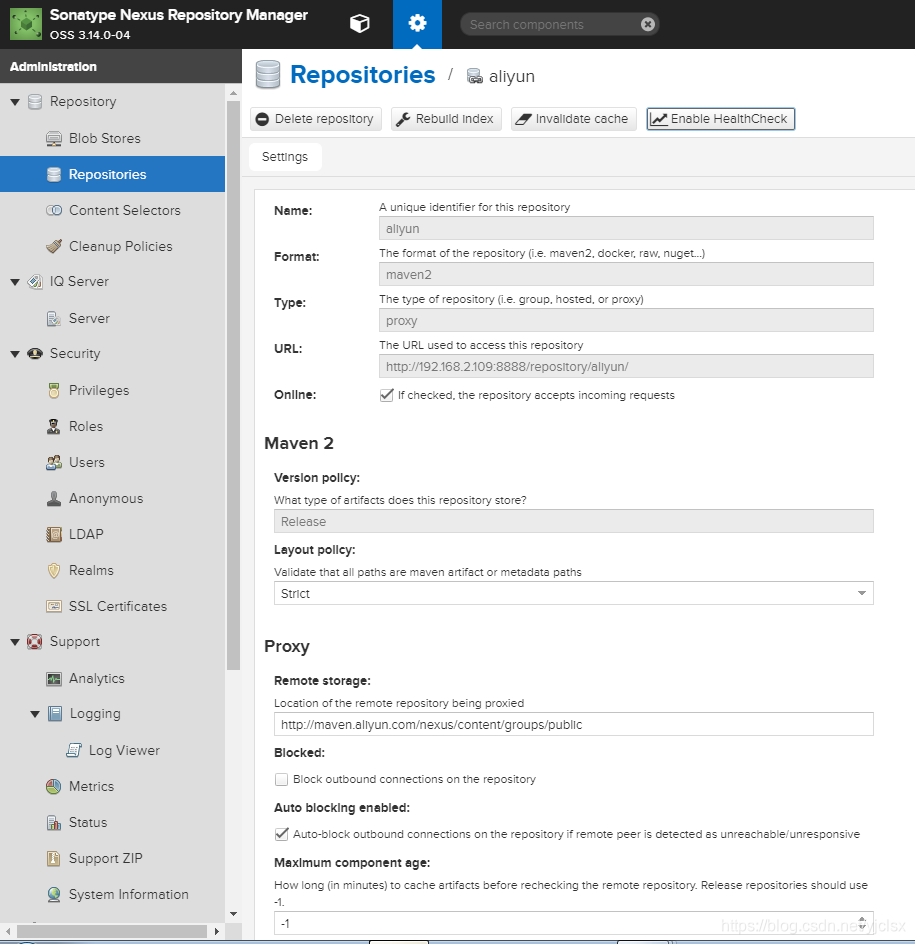Select Repositories in the sidebar

pos(113,174)
